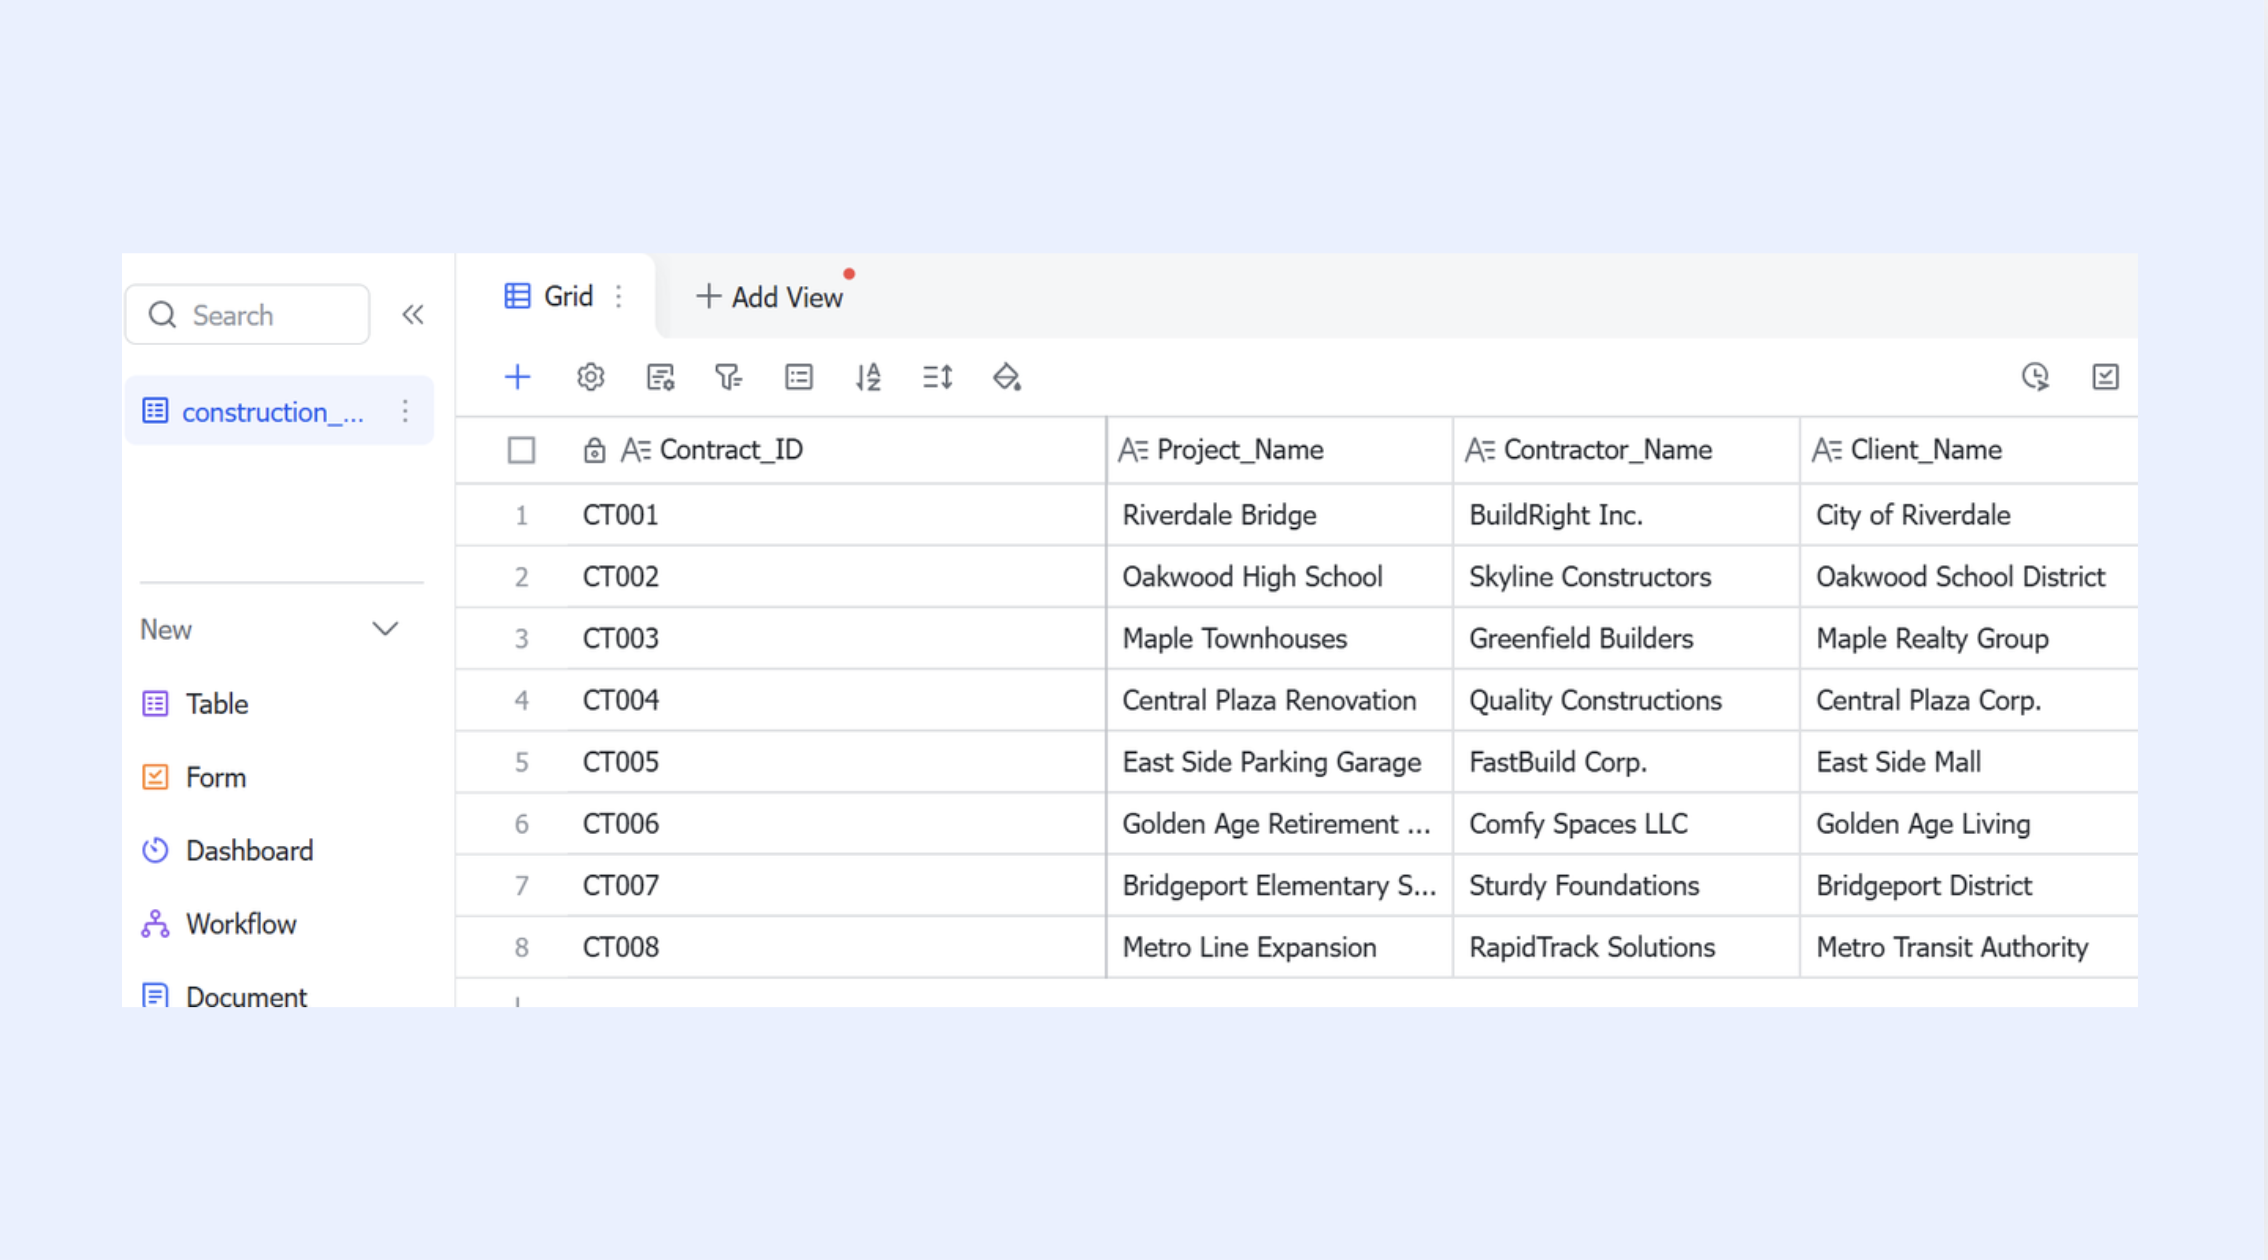The height and width of the screenshot is (1260, 2268).
Task: Click the East Side Parking Garage cell
Action: tap(1279, 762)
